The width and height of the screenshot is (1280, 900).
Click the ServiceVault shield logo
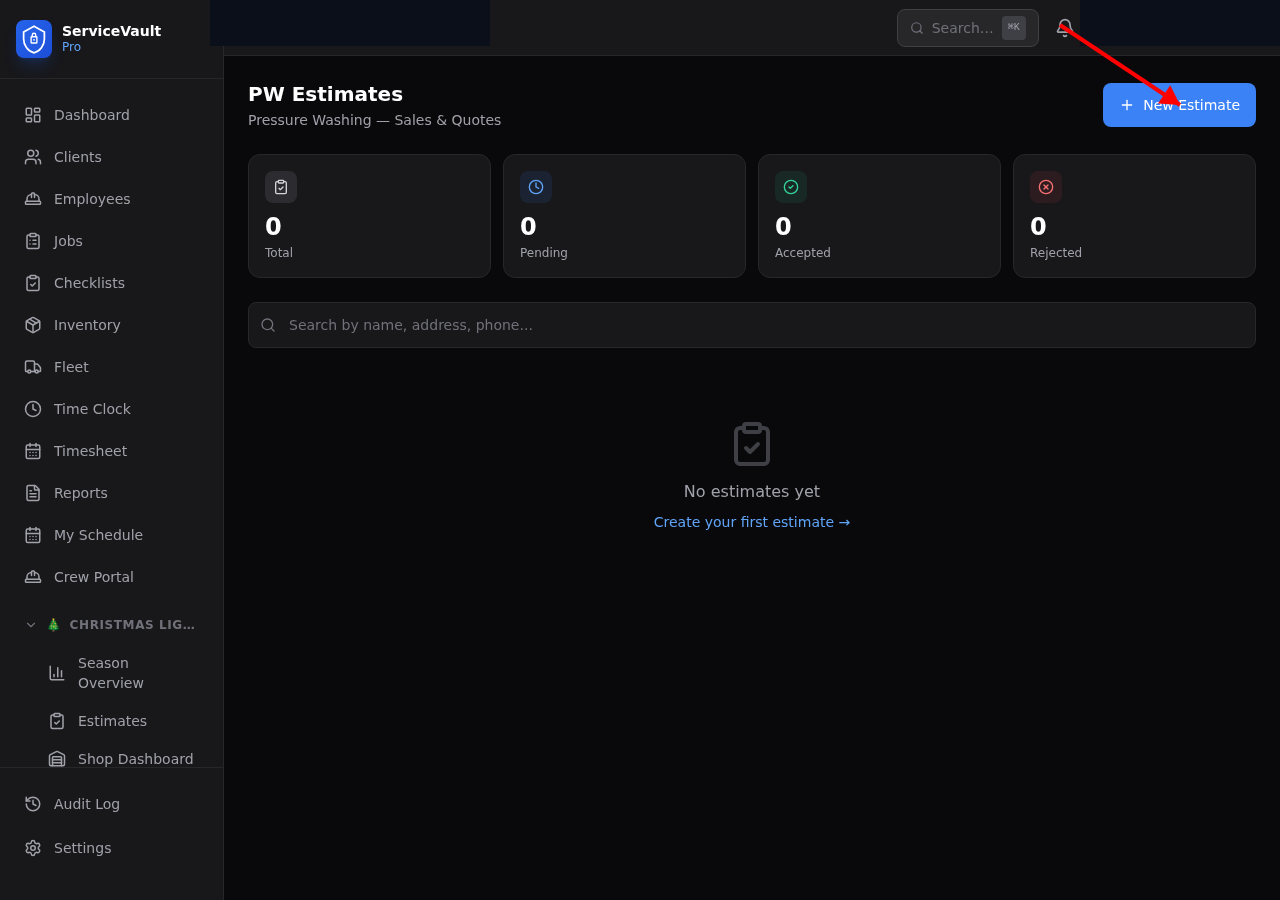point(34,39)
